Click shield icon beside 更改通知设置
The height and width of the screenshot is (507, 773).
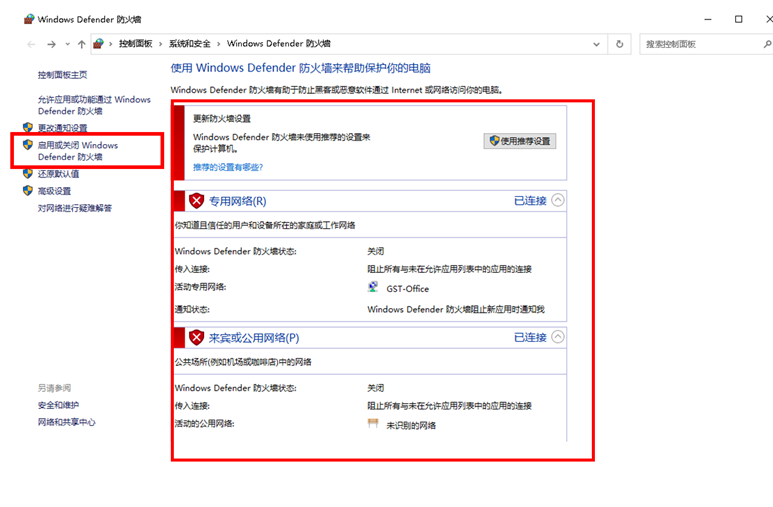tap(28, 127)
